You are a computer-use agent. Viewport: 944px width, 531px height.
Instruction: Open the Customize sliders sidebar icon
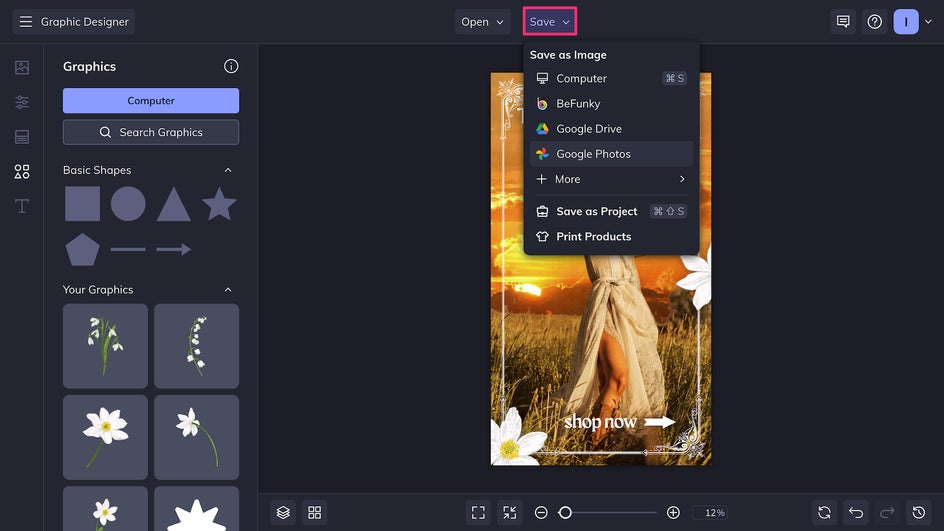22,102
